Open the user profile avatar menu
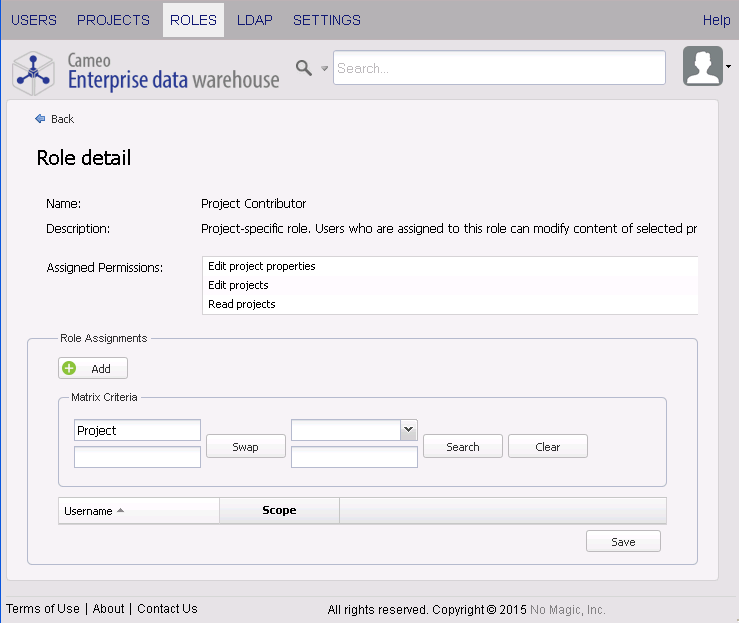This screenshot has height=623, width=739. [x=703, y=67]
